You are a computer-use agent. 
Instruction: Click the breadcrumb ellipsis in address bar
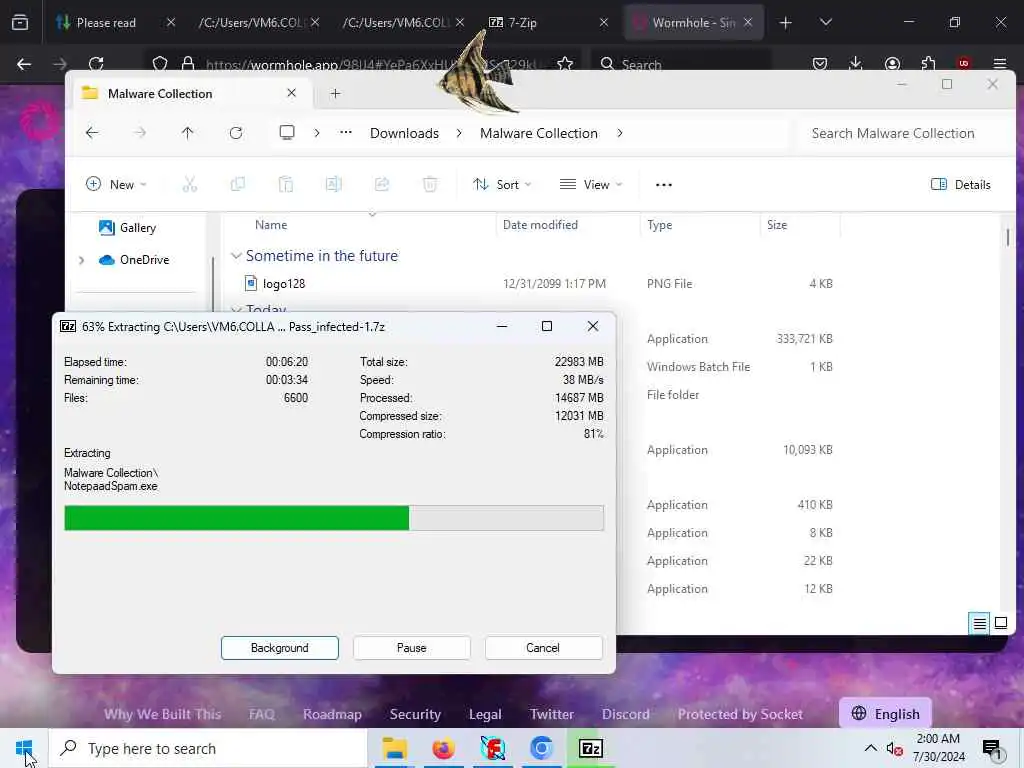pyautogui.click(x=345, y=133)
